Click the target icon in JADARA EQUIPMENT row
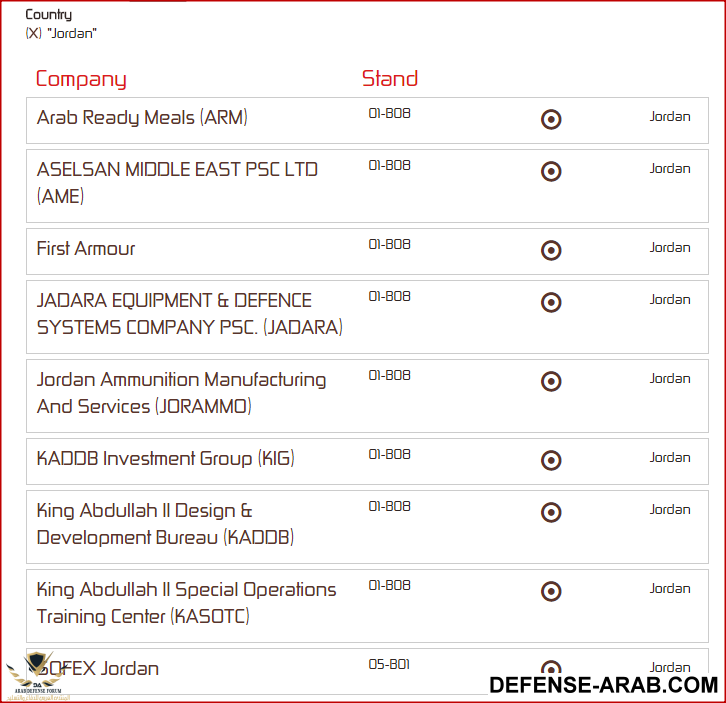This screenshot has height=703, width=726. tap(551, 302)
